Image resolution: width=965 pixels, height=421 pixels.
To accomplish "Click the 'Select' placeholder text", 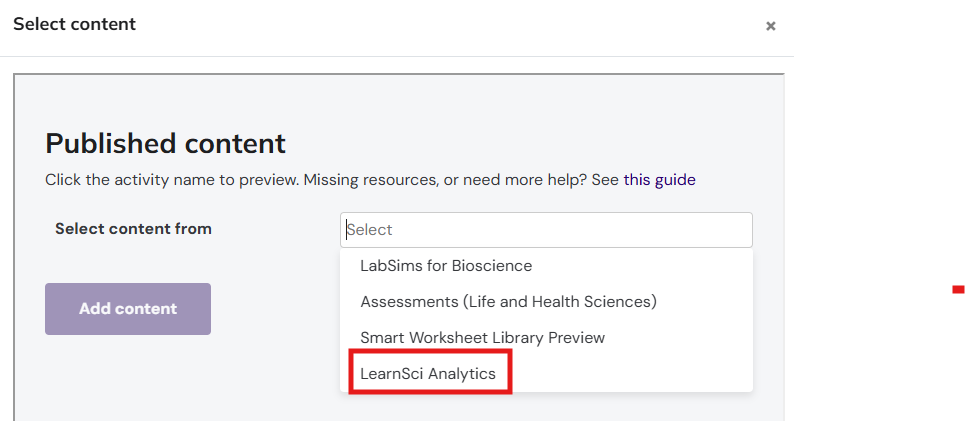I will pyautogui.click(x=370, y=230).
